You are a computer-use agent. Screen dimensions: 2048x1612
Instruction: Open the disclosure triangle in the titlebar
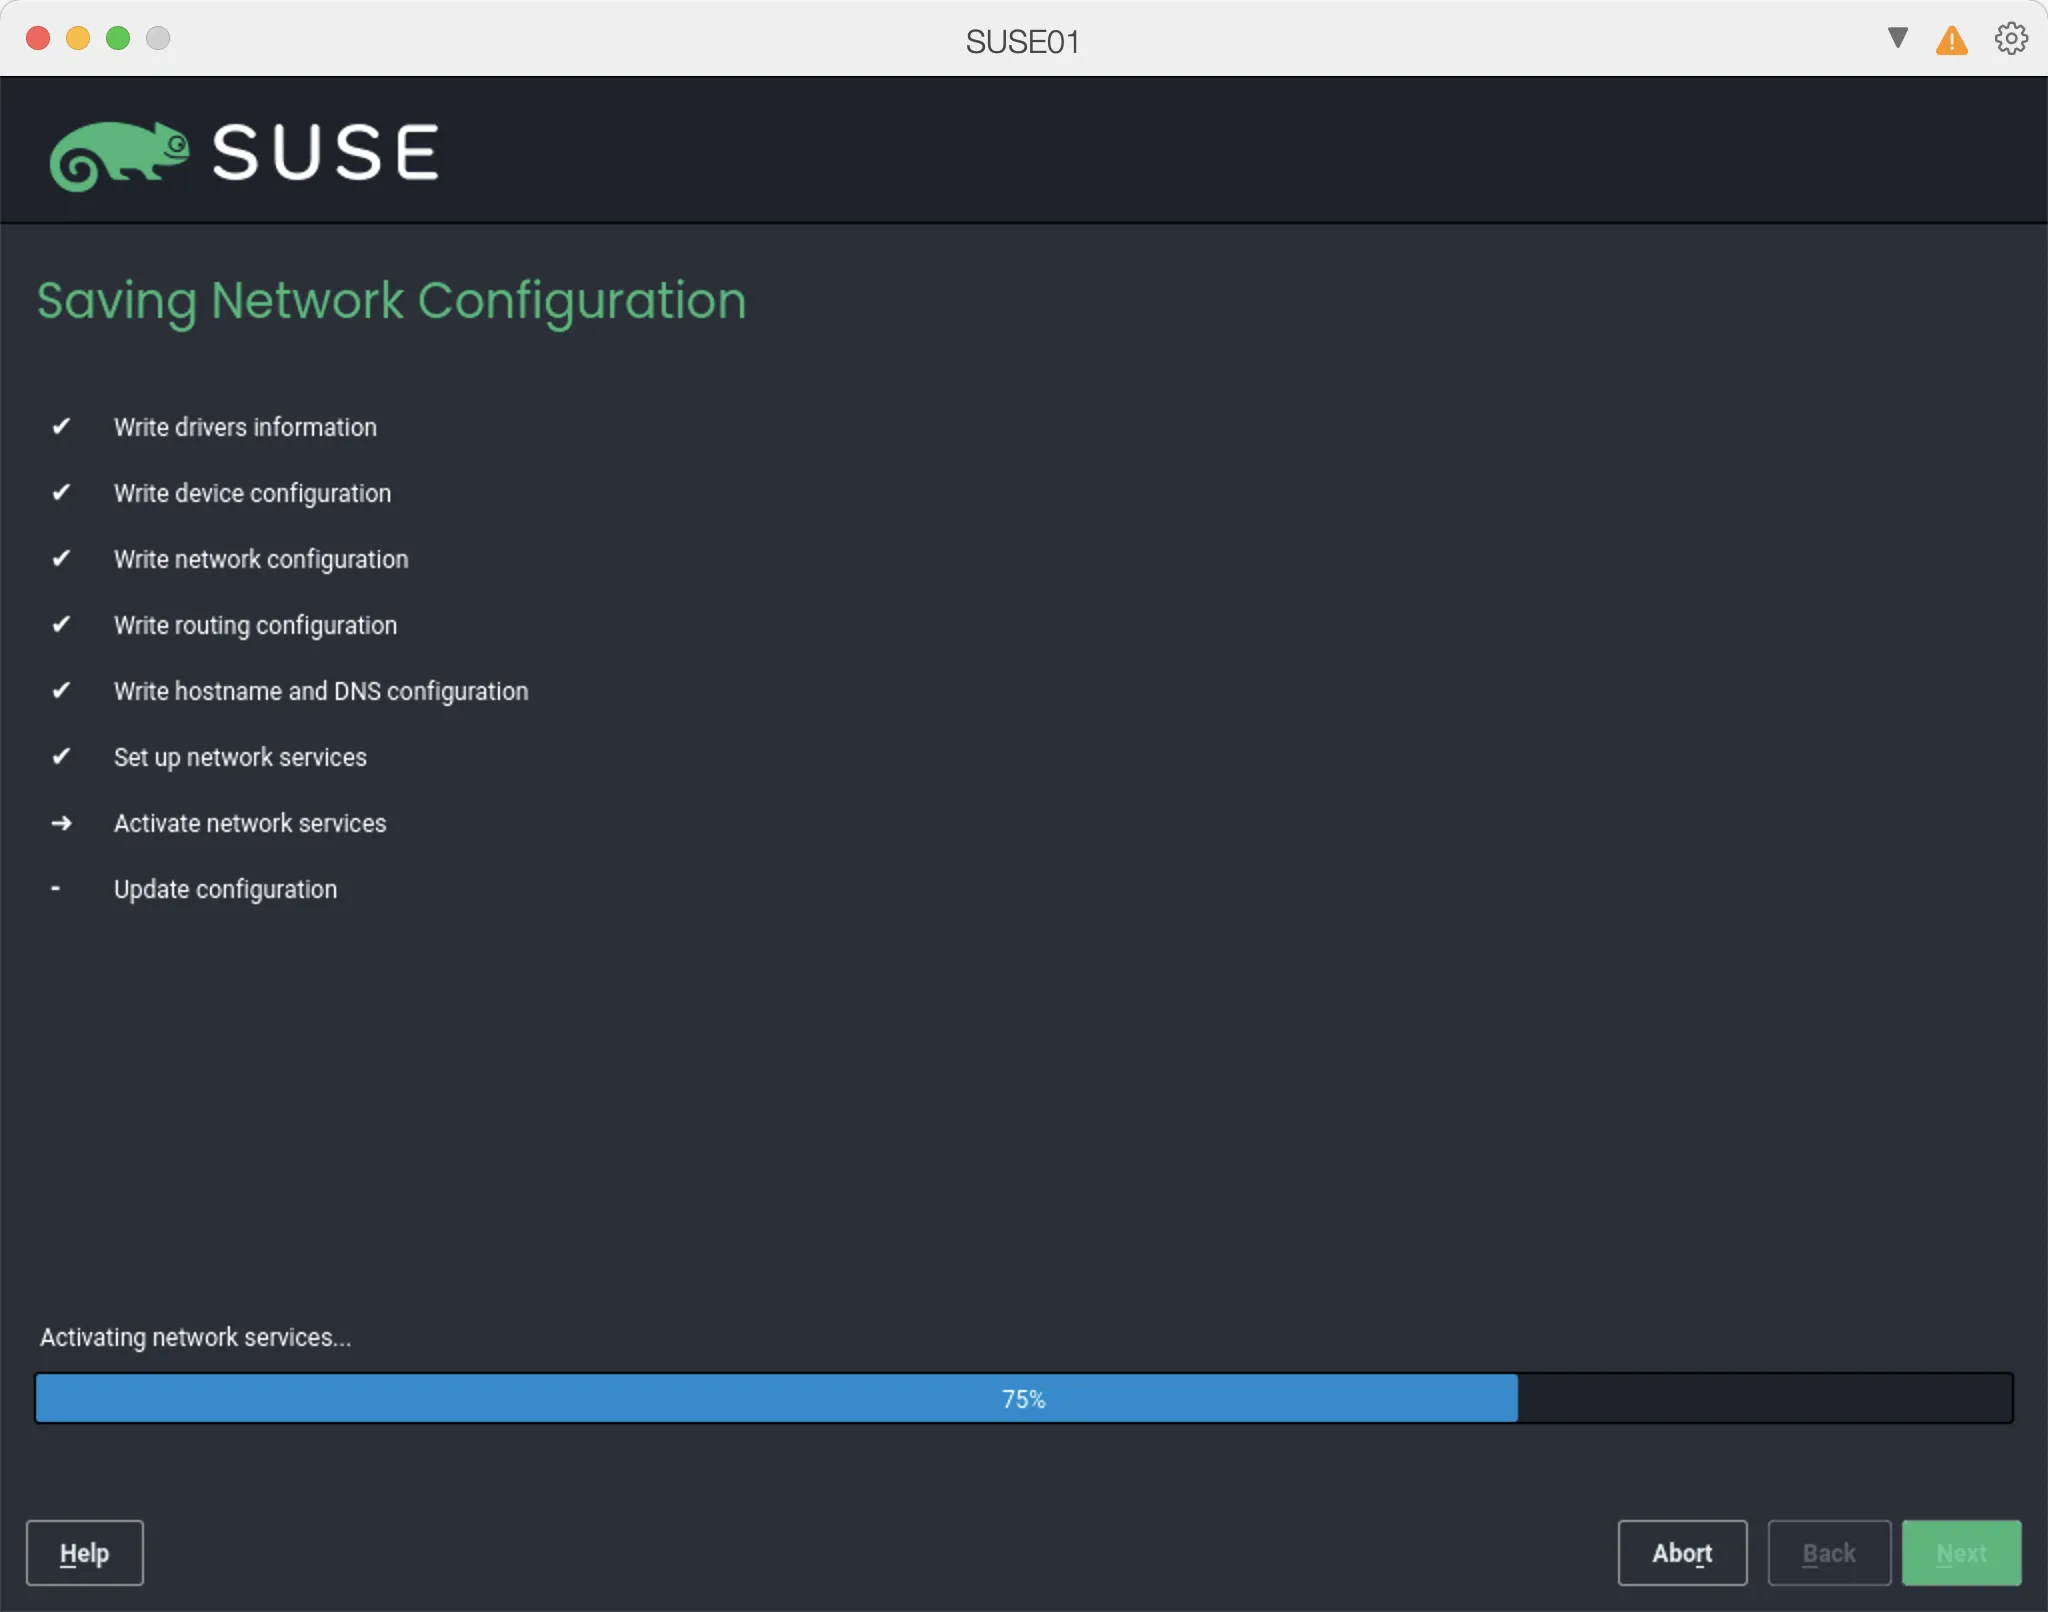pyautogui.click(x=1896, y=38)
